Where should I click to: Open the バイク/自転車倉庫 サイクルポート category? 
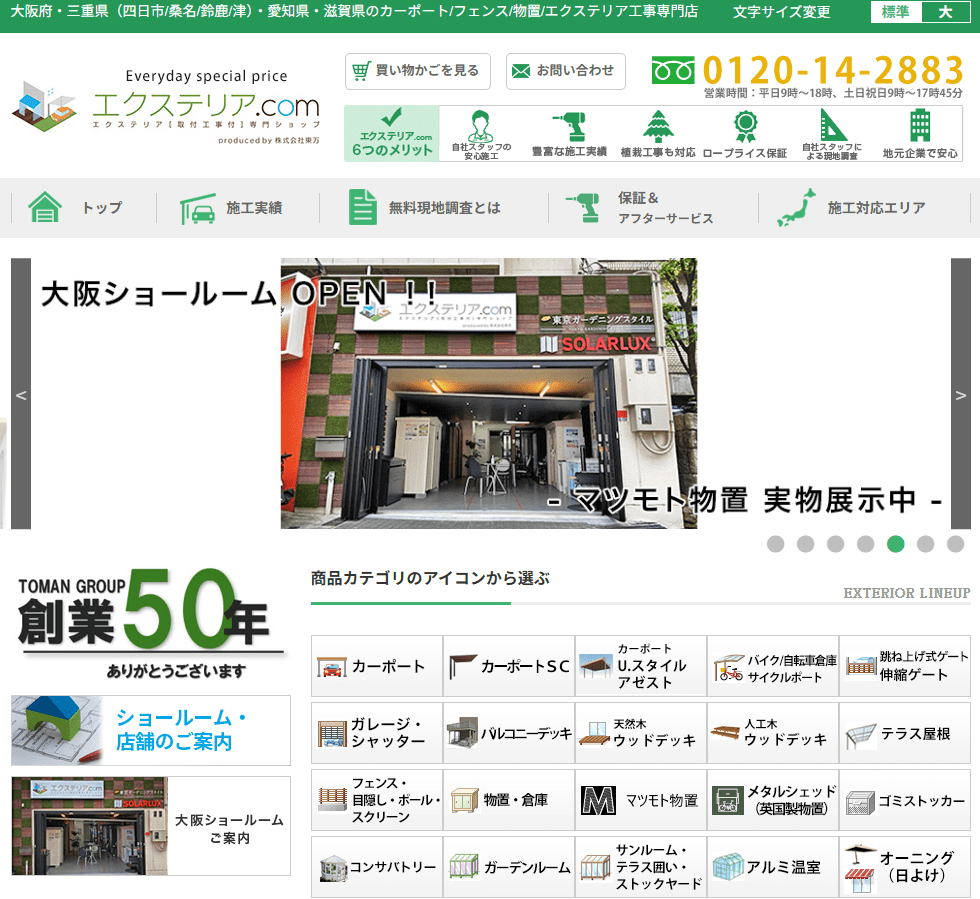[772, 666]
